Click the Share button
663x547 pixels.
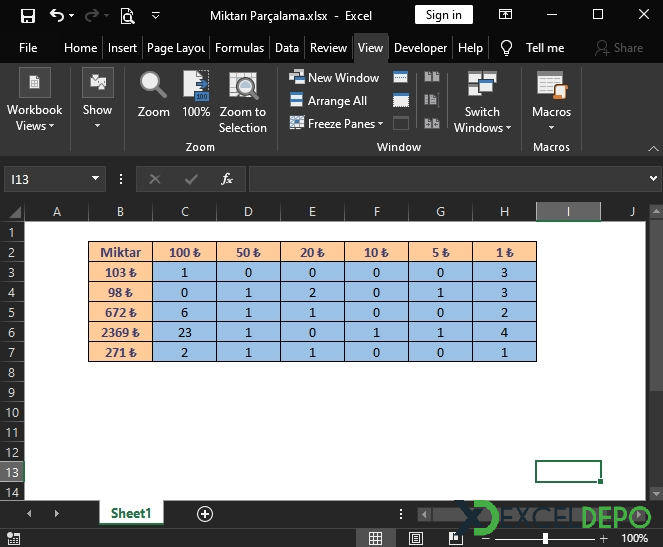[619, 48]
